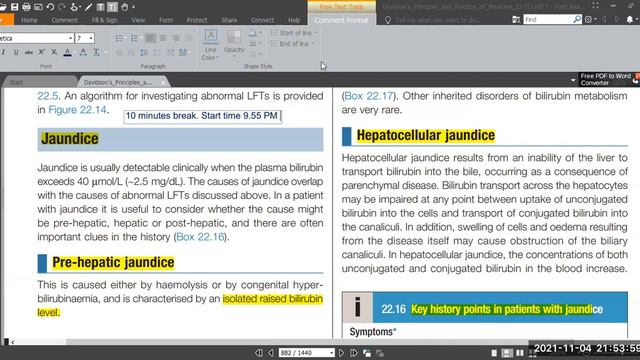Toggle italic text formatting
This screenshot has width=640, height=360.
click(3, 52)
